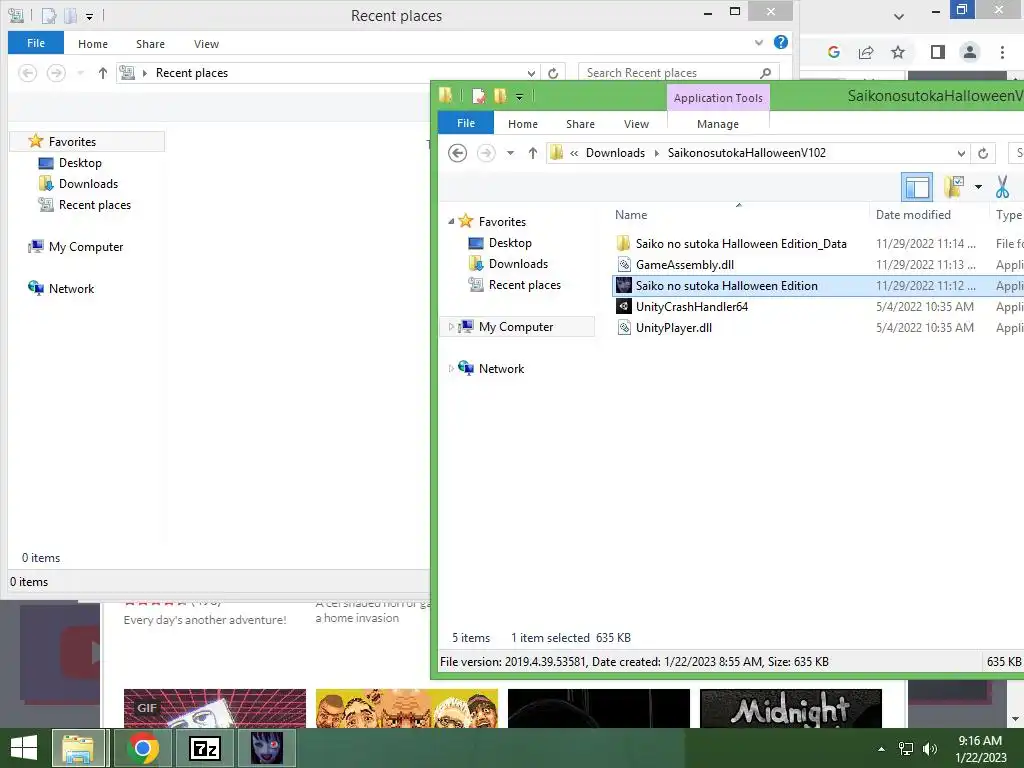Click Share page icon in Chrome

coord(866,52)
